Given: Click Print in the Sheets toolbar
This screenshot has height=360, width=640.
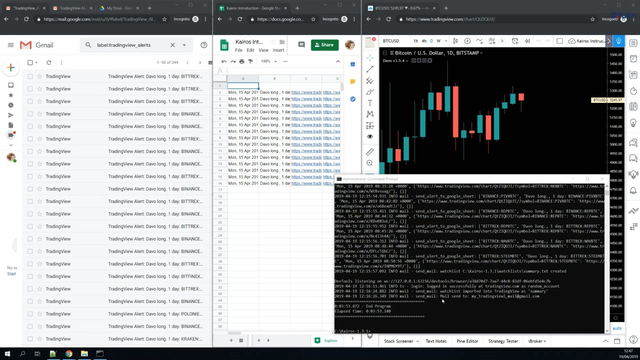Looking at the screenshot, I should 242,61.
